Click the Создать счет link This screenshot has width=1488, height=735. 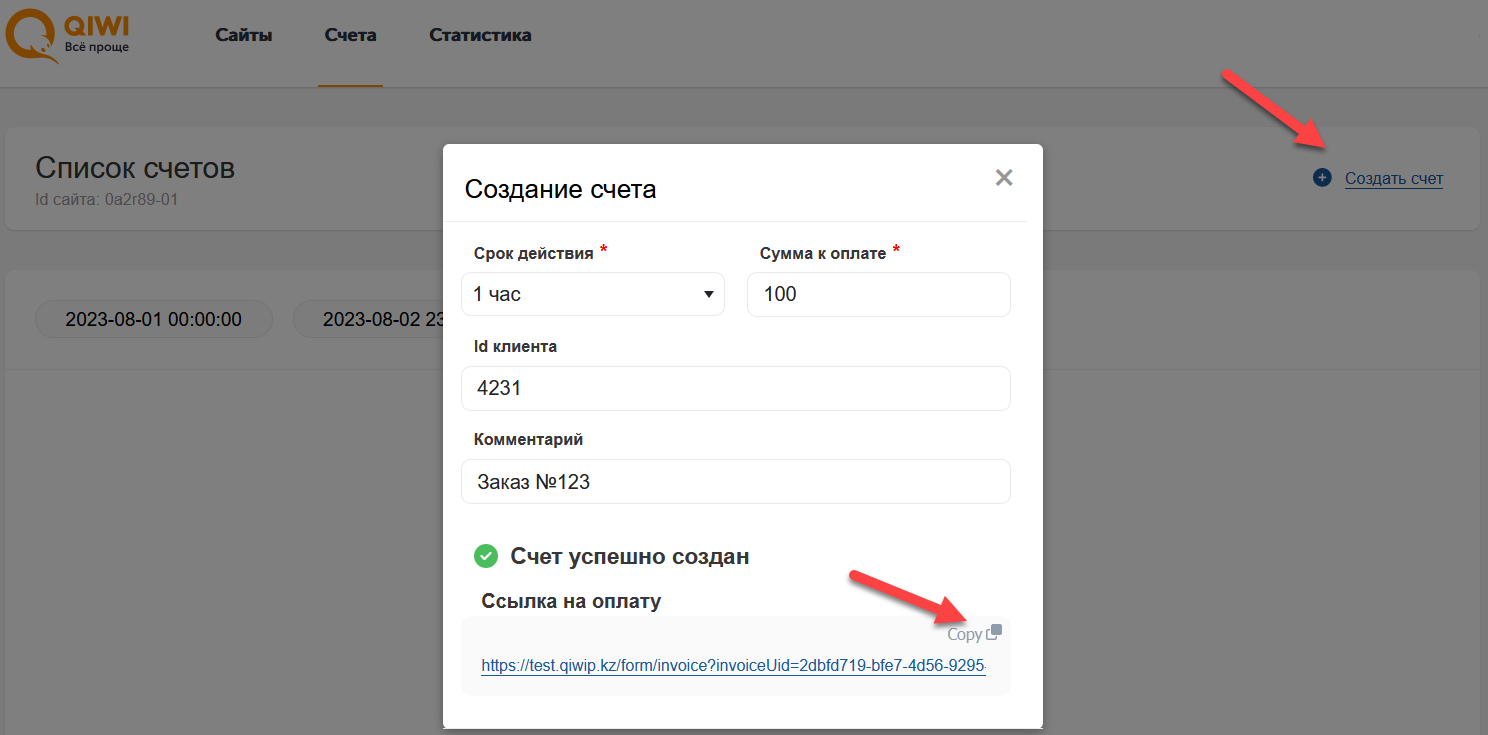point(1394,179)
